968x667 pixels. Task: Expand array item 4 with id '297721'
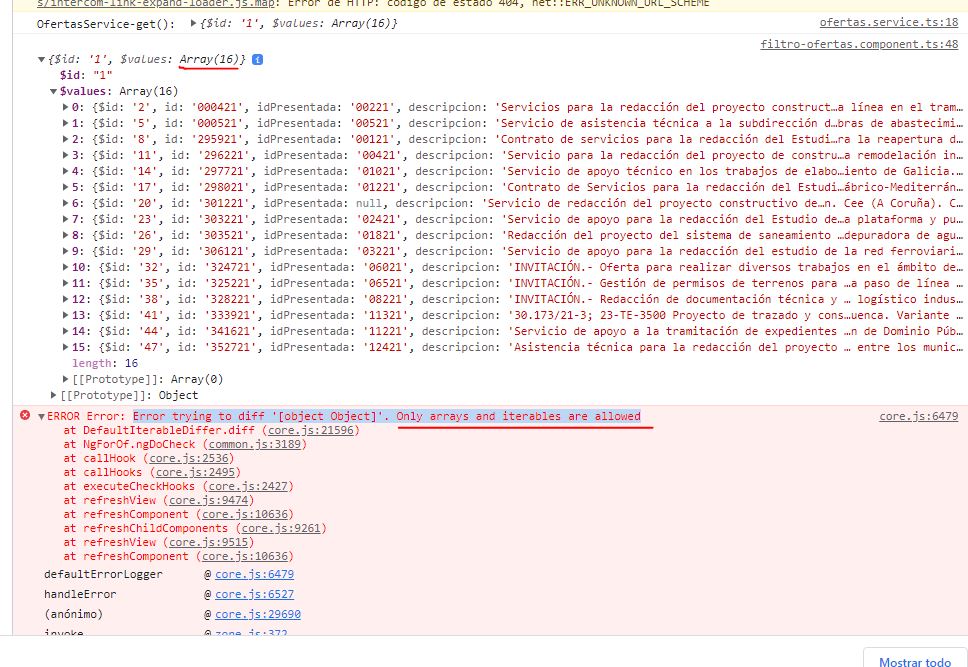65,172
